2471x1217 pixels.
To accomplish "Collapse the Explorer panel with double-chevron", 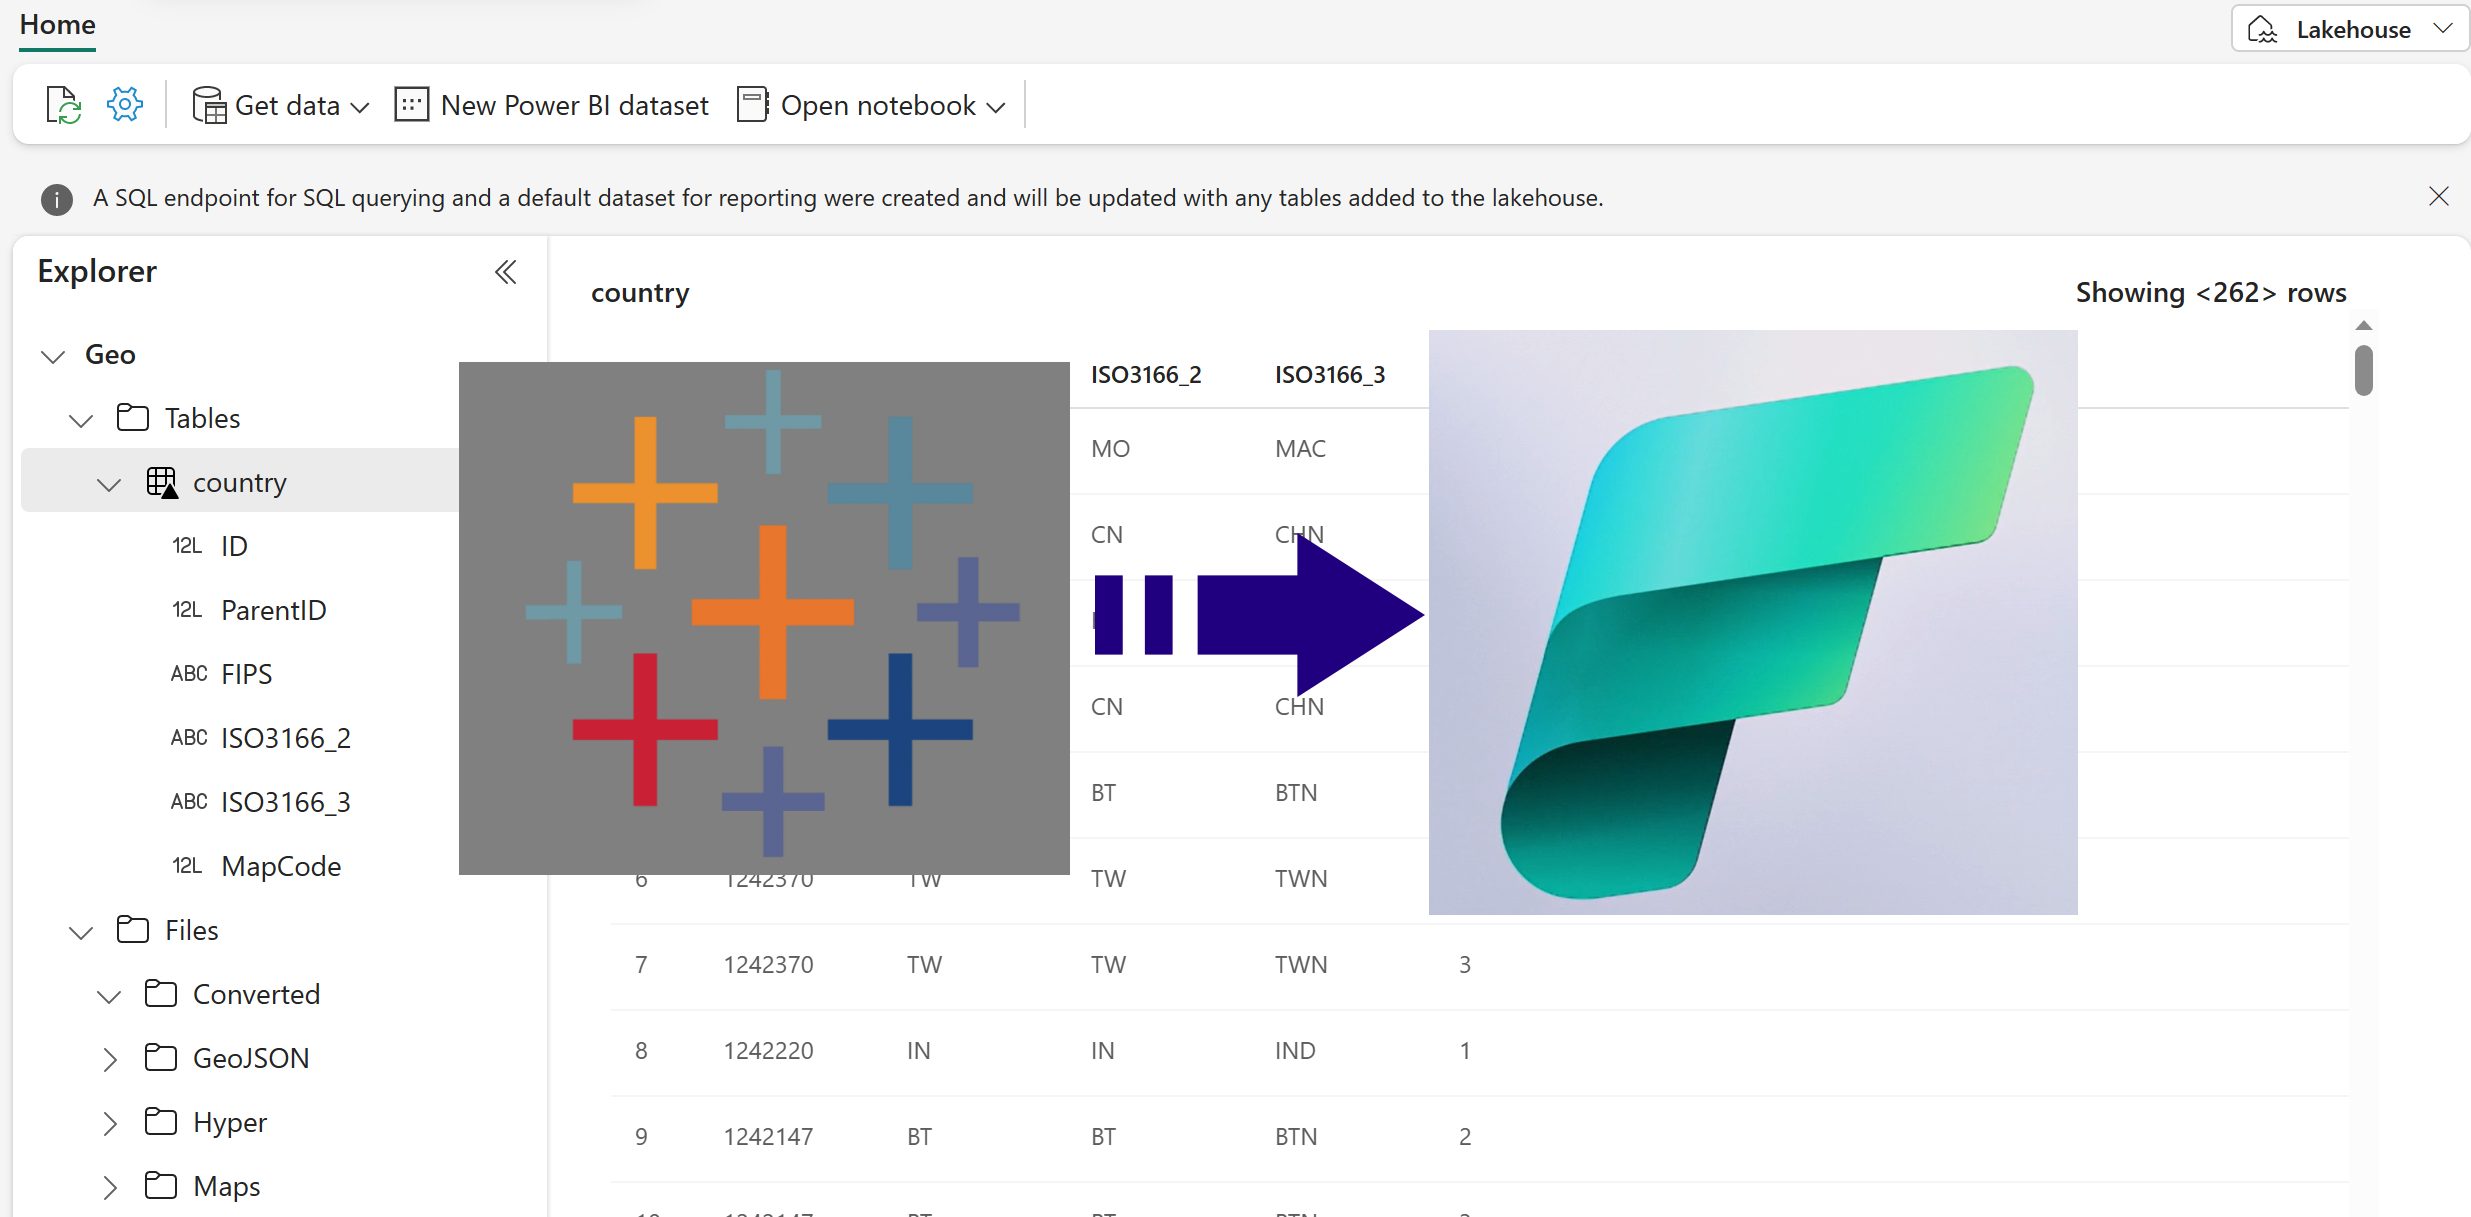I will (505, 271).
